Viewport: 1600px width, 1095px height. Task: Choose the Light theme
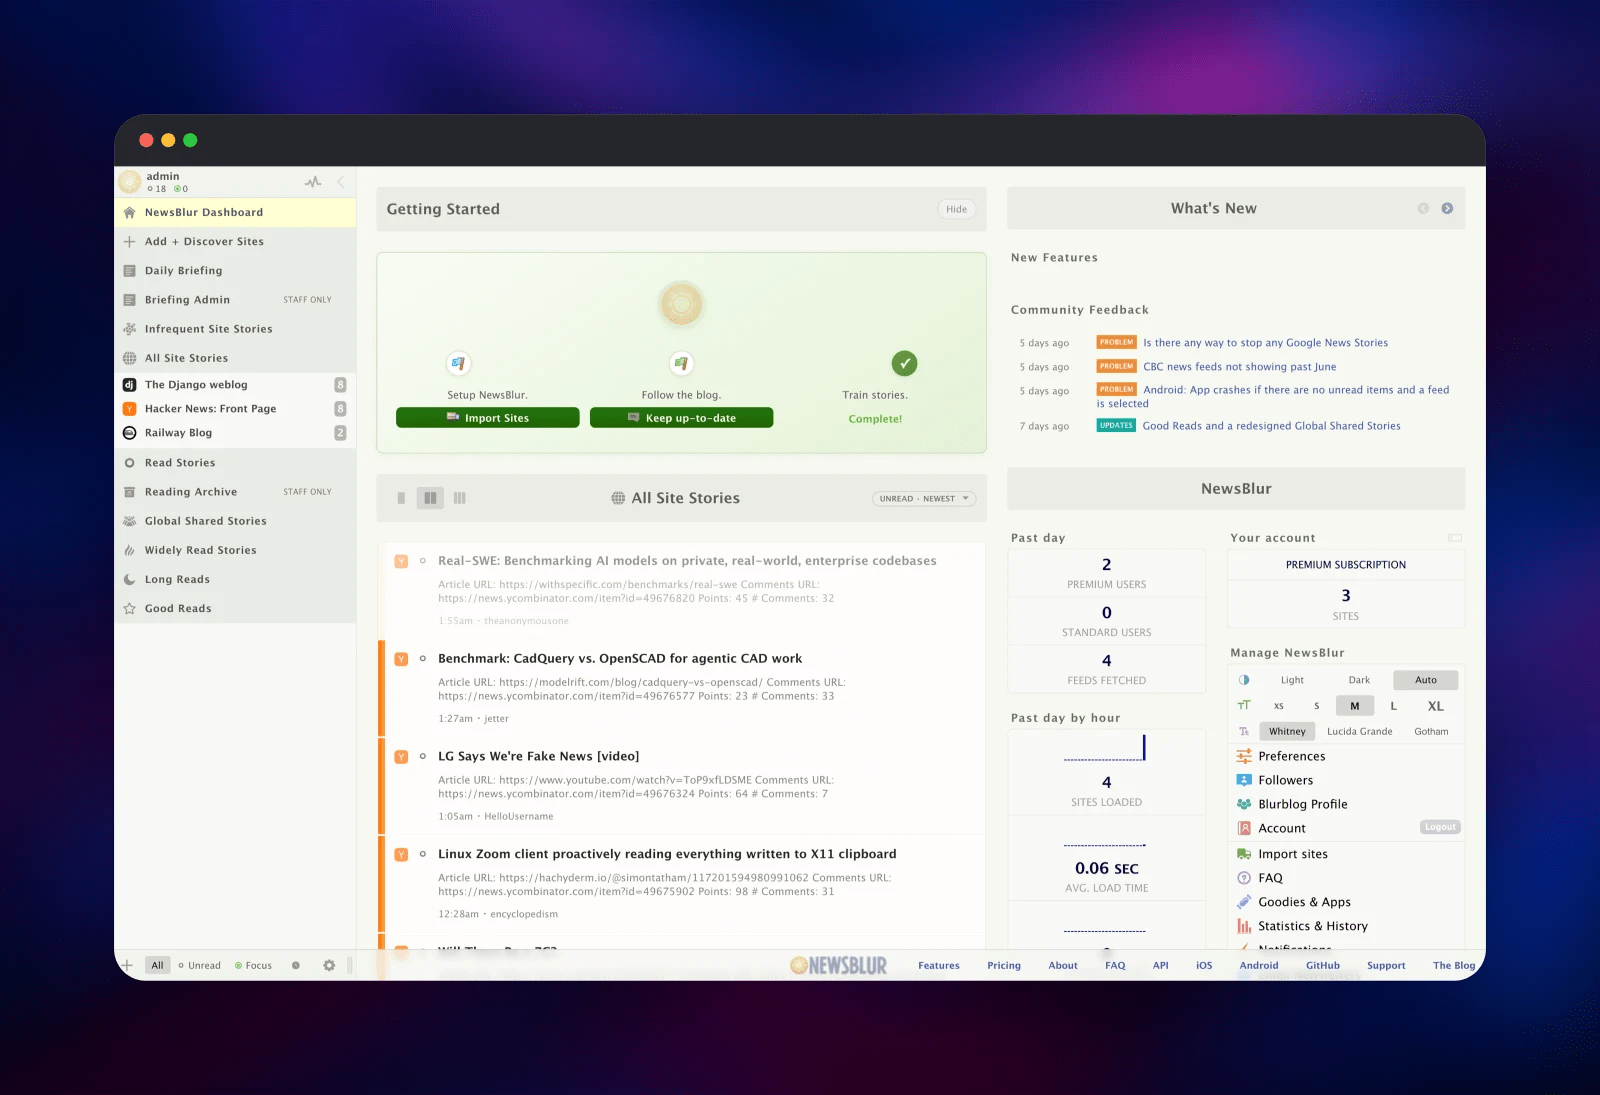tap(1292, 680)
